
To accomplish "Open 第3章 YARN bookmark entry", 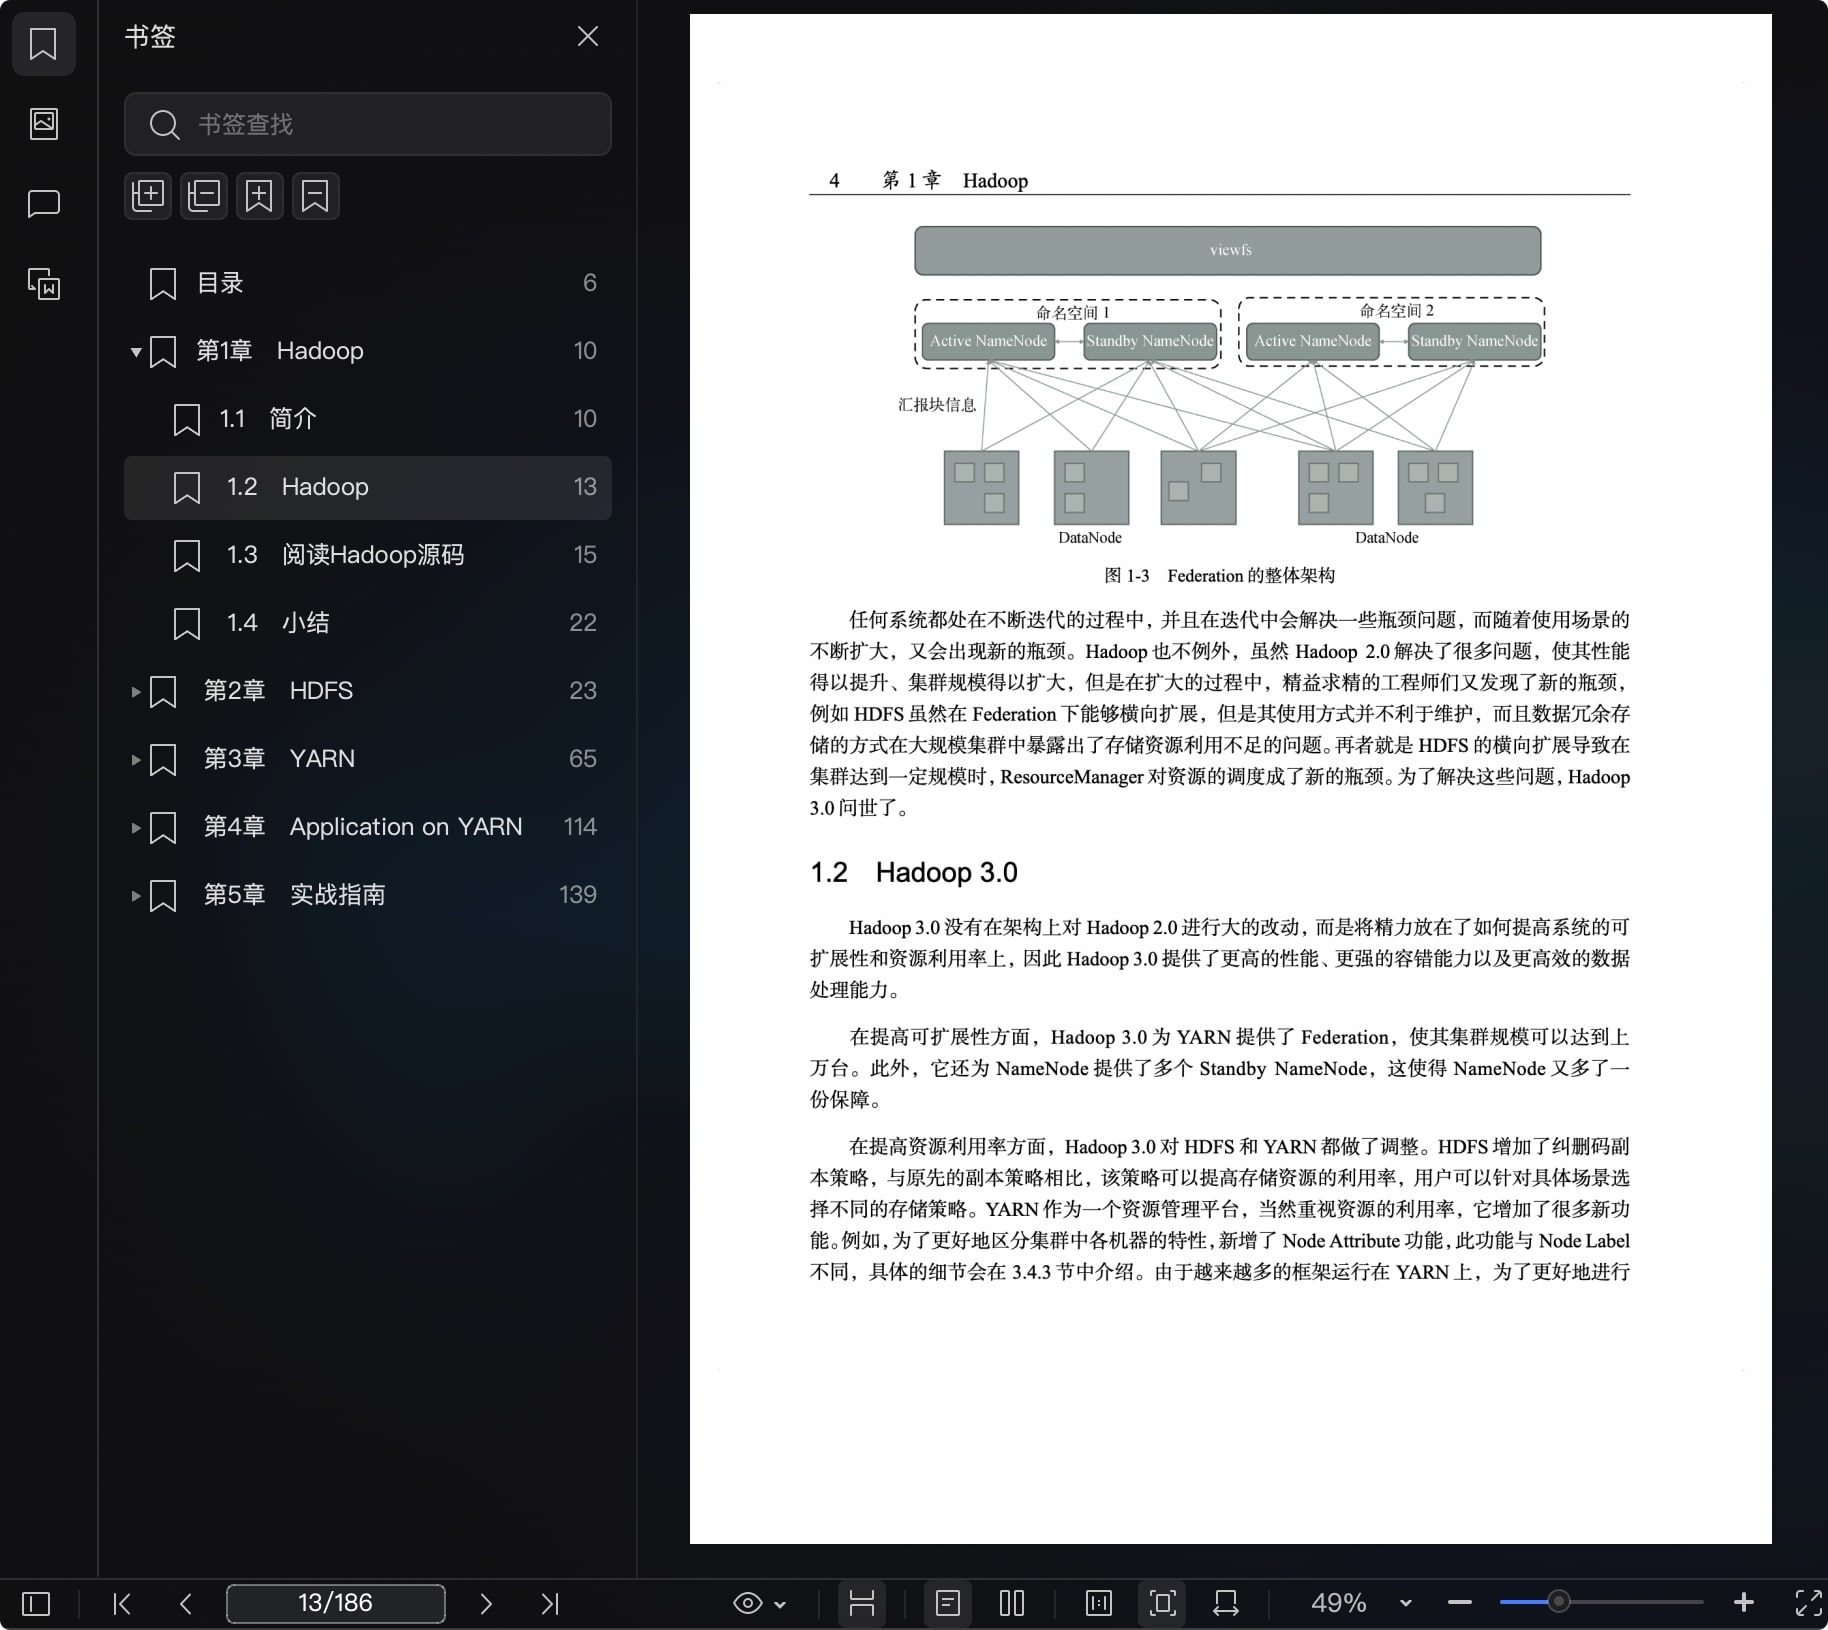I will tap(368, 759).
